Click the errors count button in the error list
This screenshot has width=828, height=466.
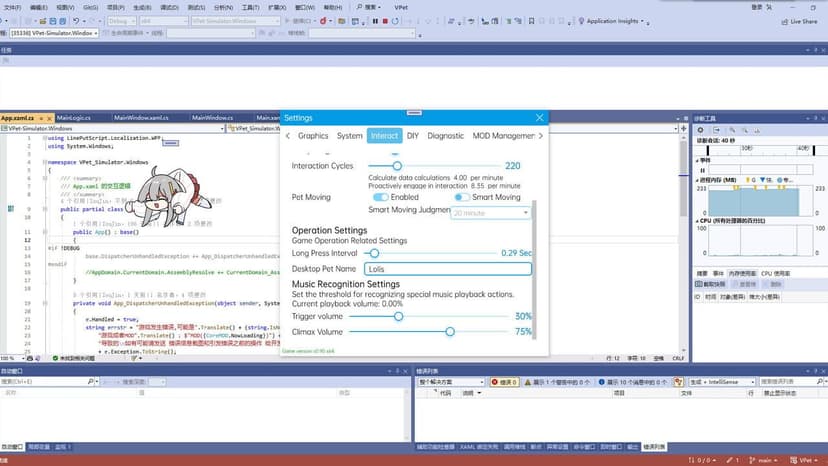click(x=504, y=381)
